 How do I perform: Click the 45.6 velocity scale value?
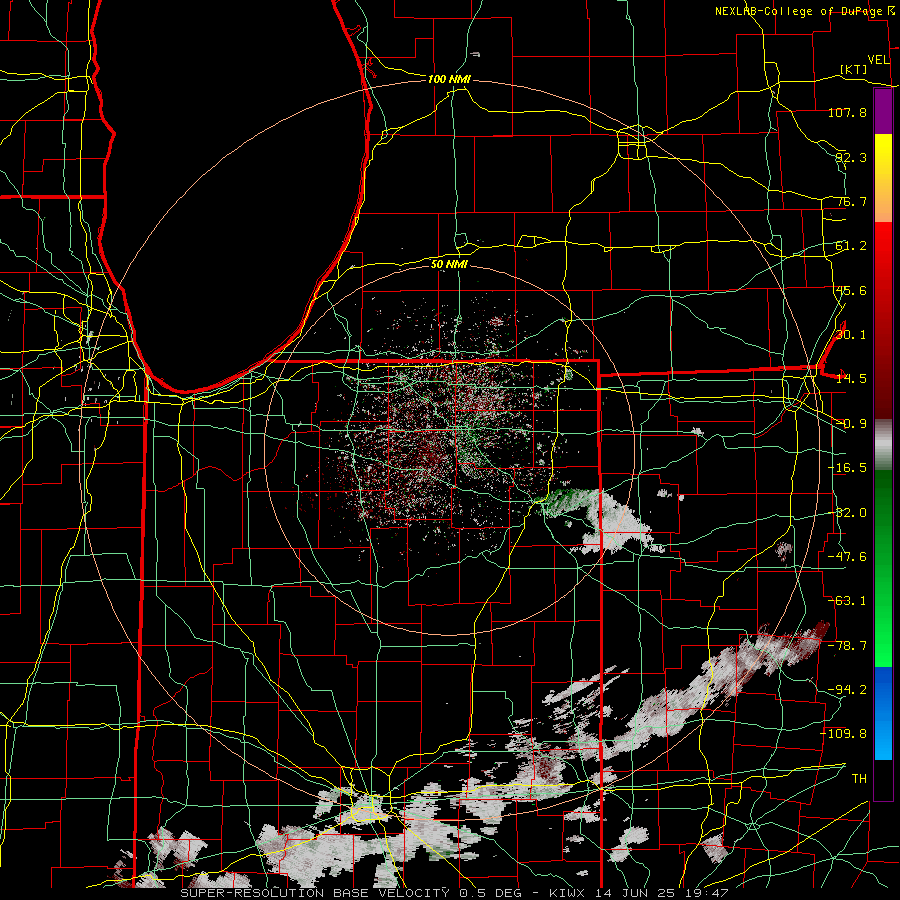click(x=851, y=290)
